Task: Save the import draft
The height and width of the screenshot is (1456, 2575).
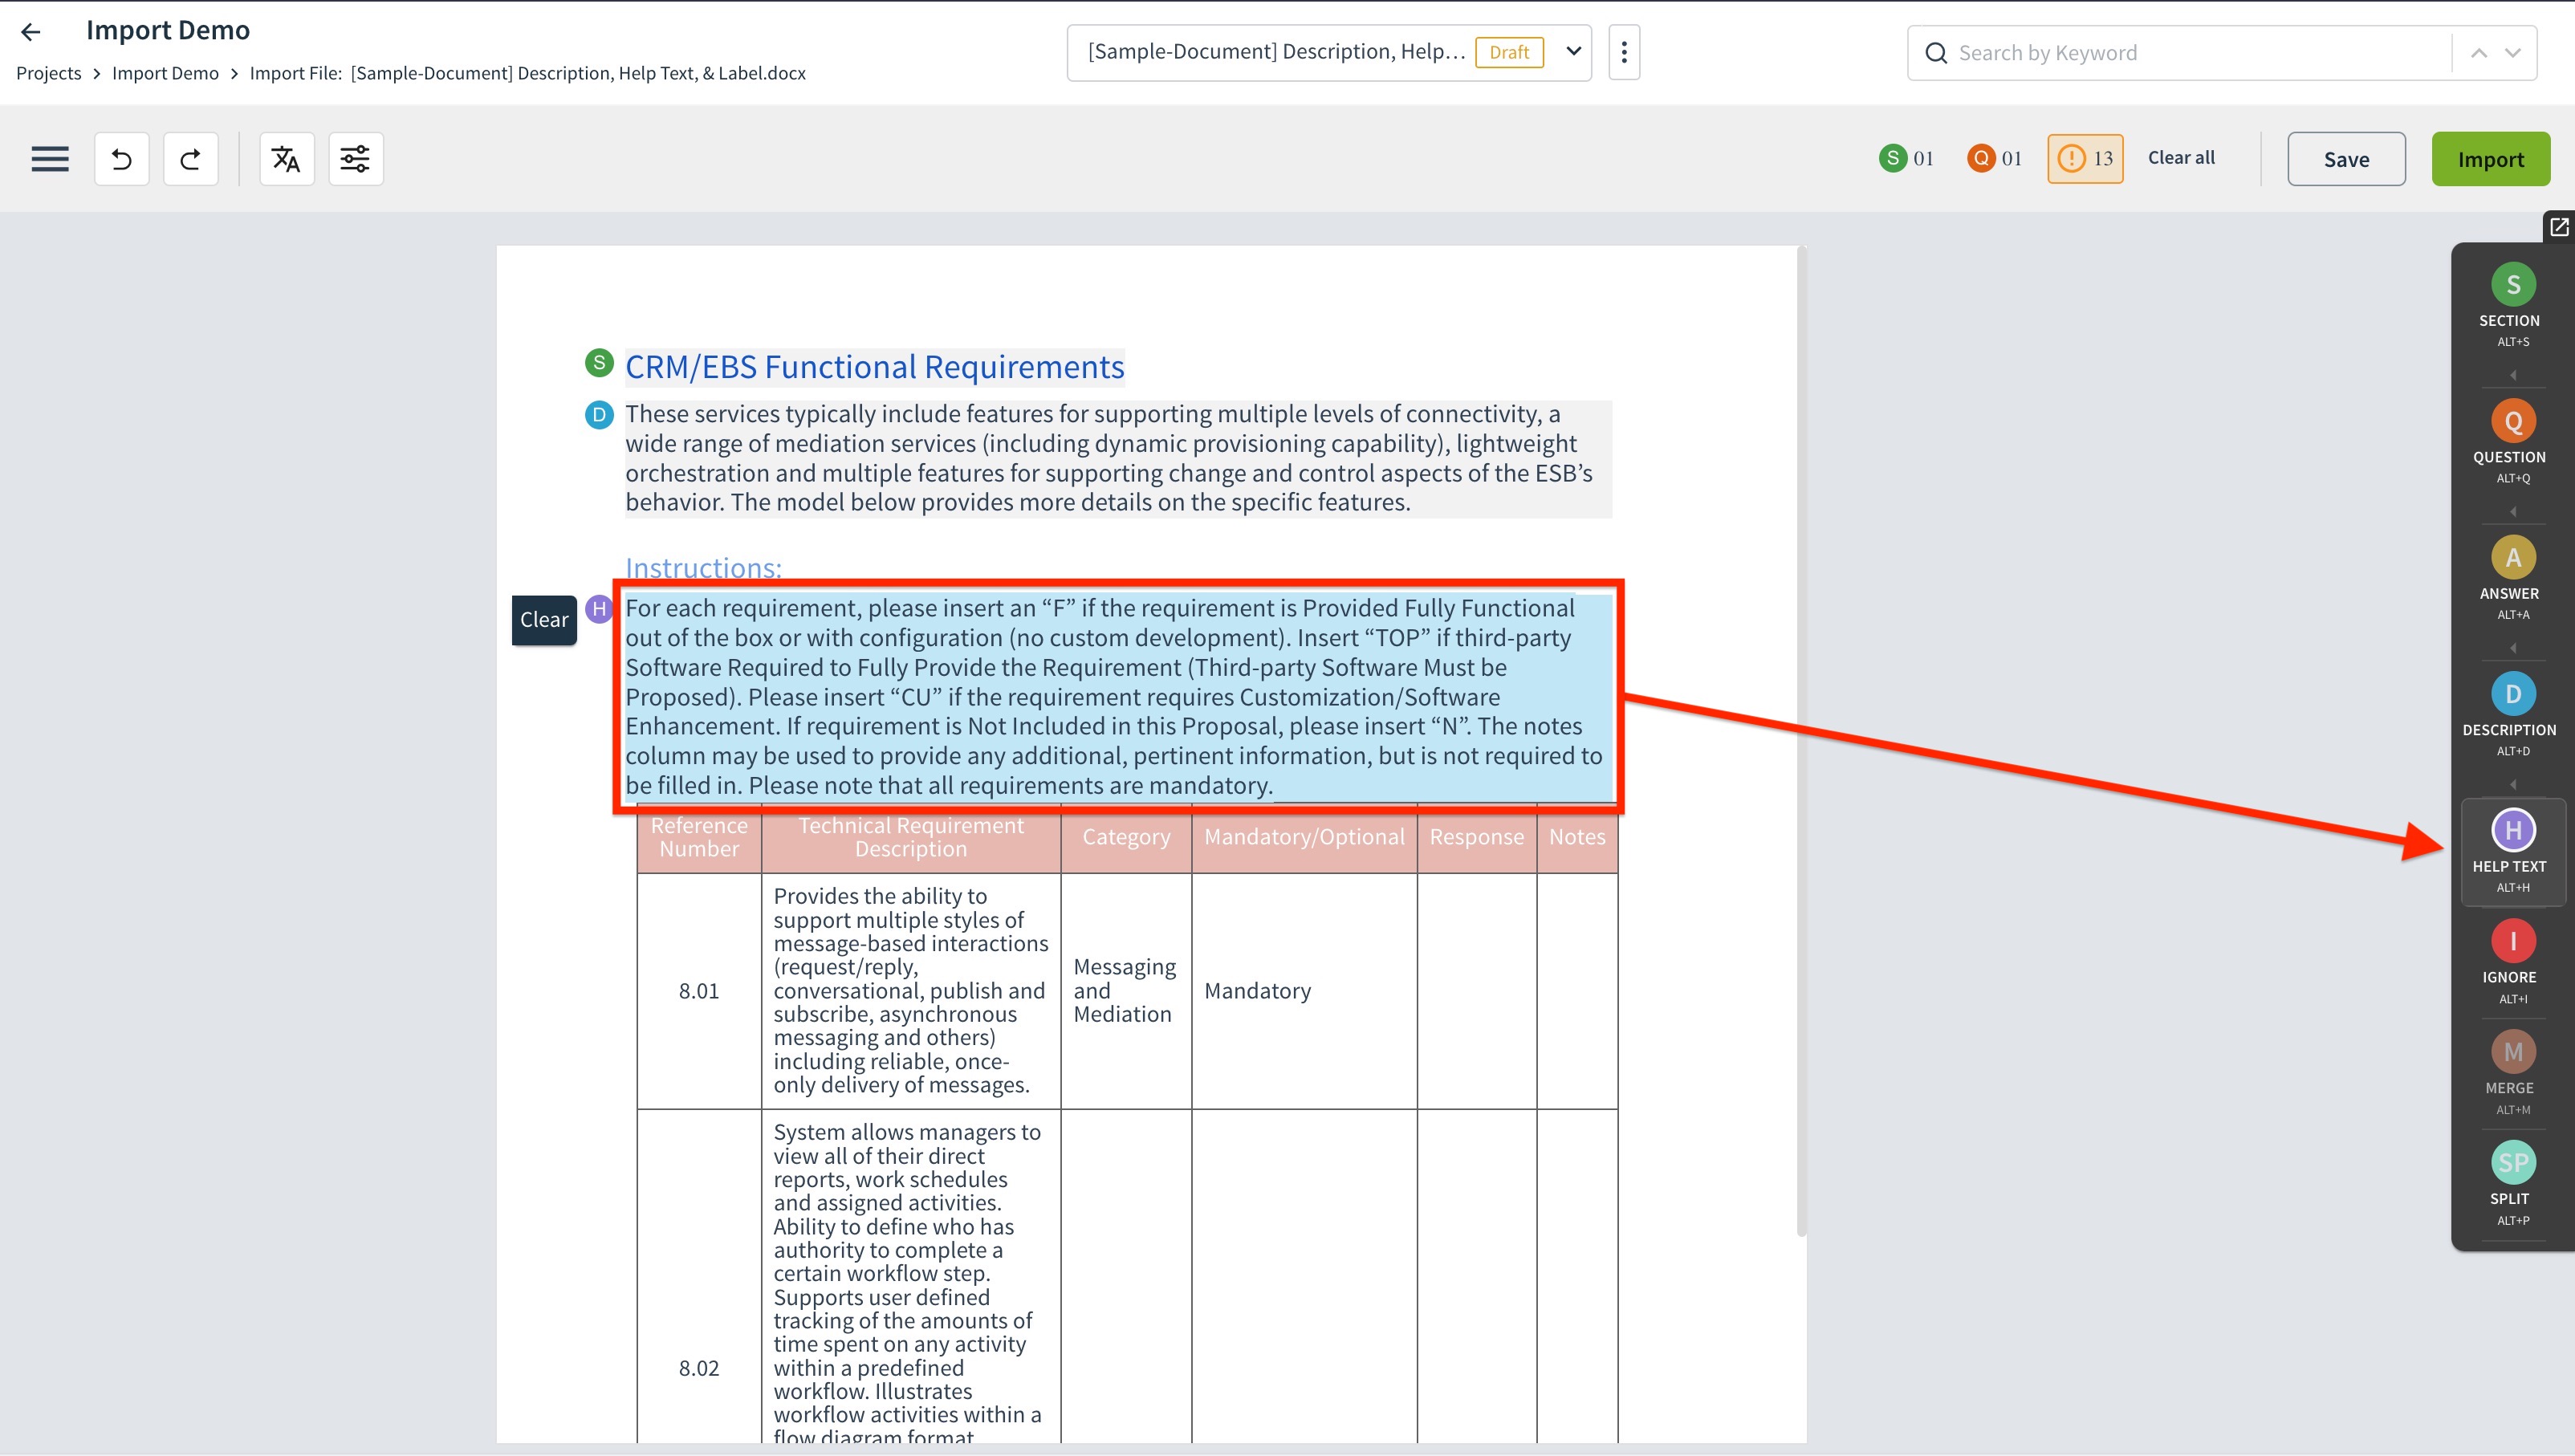Action: coord(2346,159)
